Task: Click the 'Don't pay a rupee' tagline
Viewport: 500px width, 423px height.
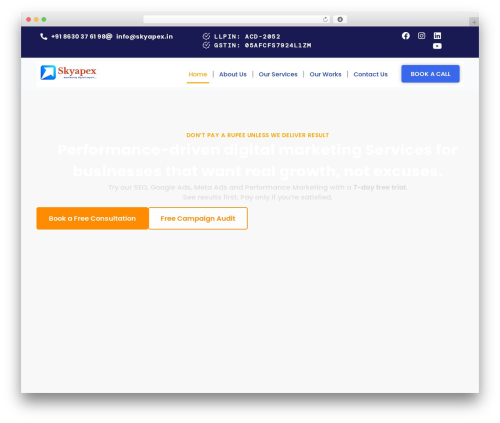Action: tap(257, 135)
